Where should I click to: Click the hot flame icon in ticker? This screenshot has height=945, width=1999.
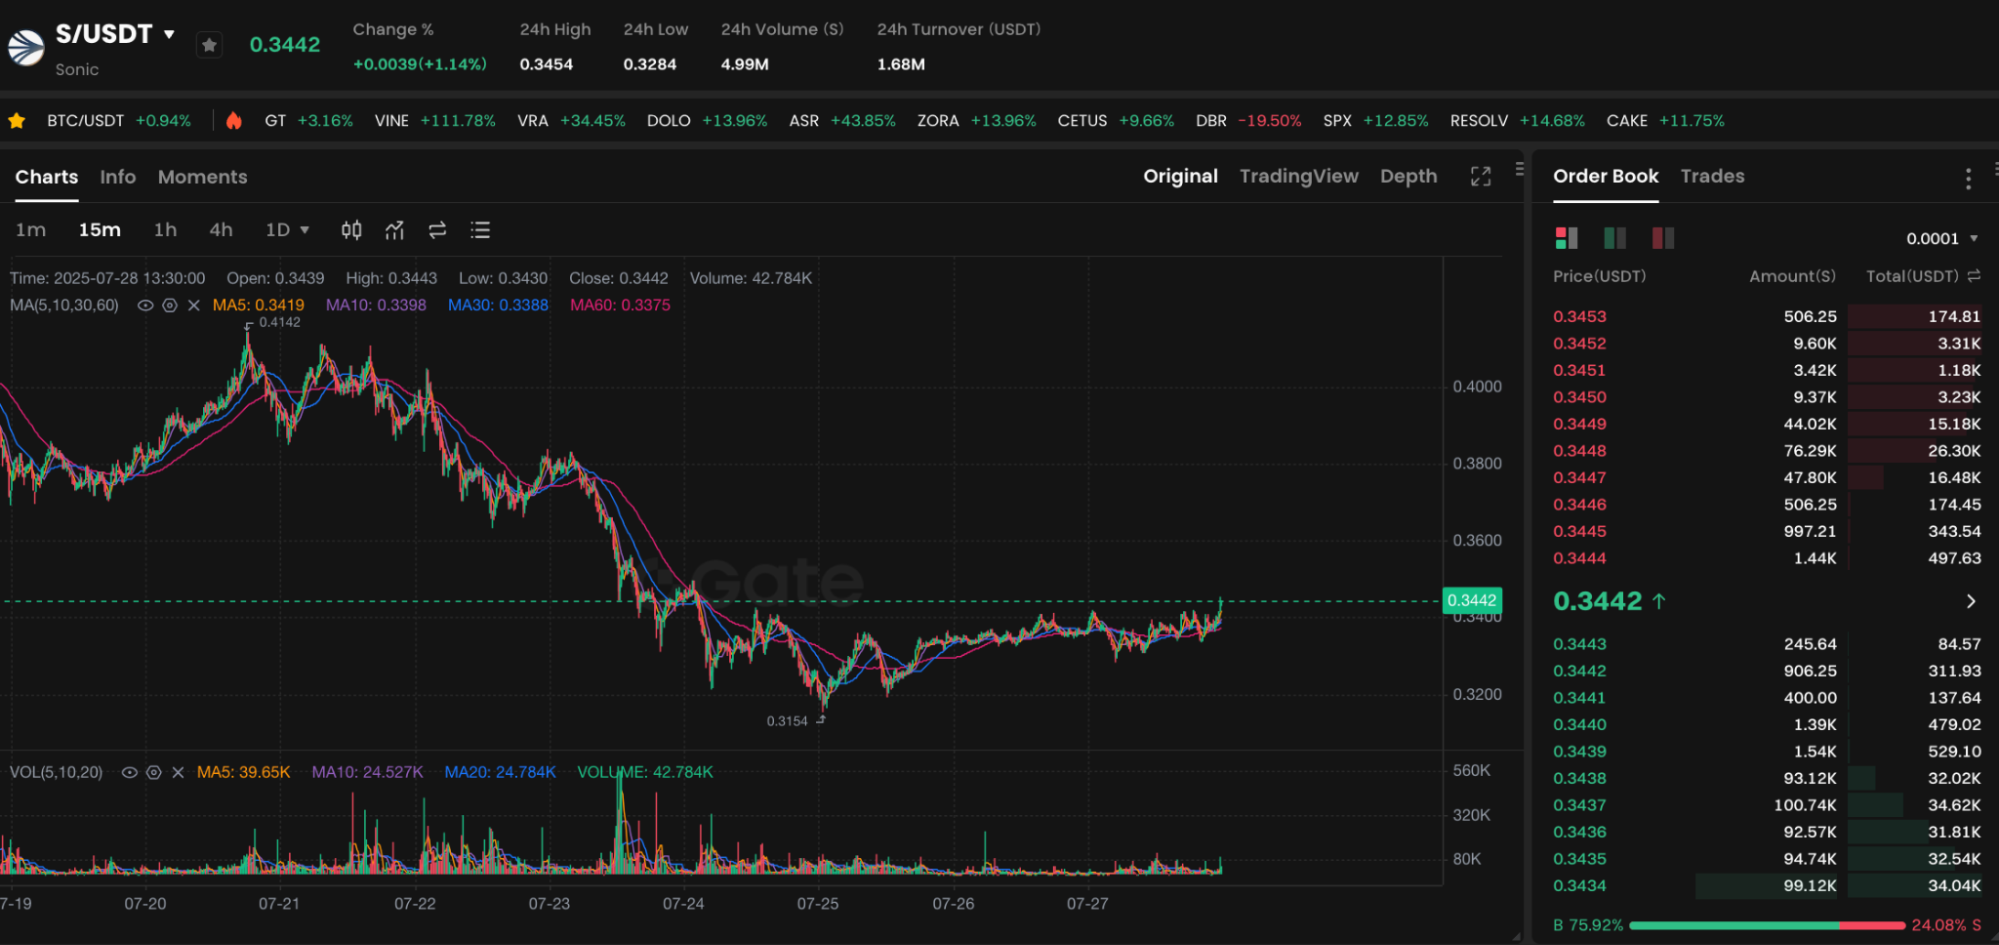tap(234, 121)
